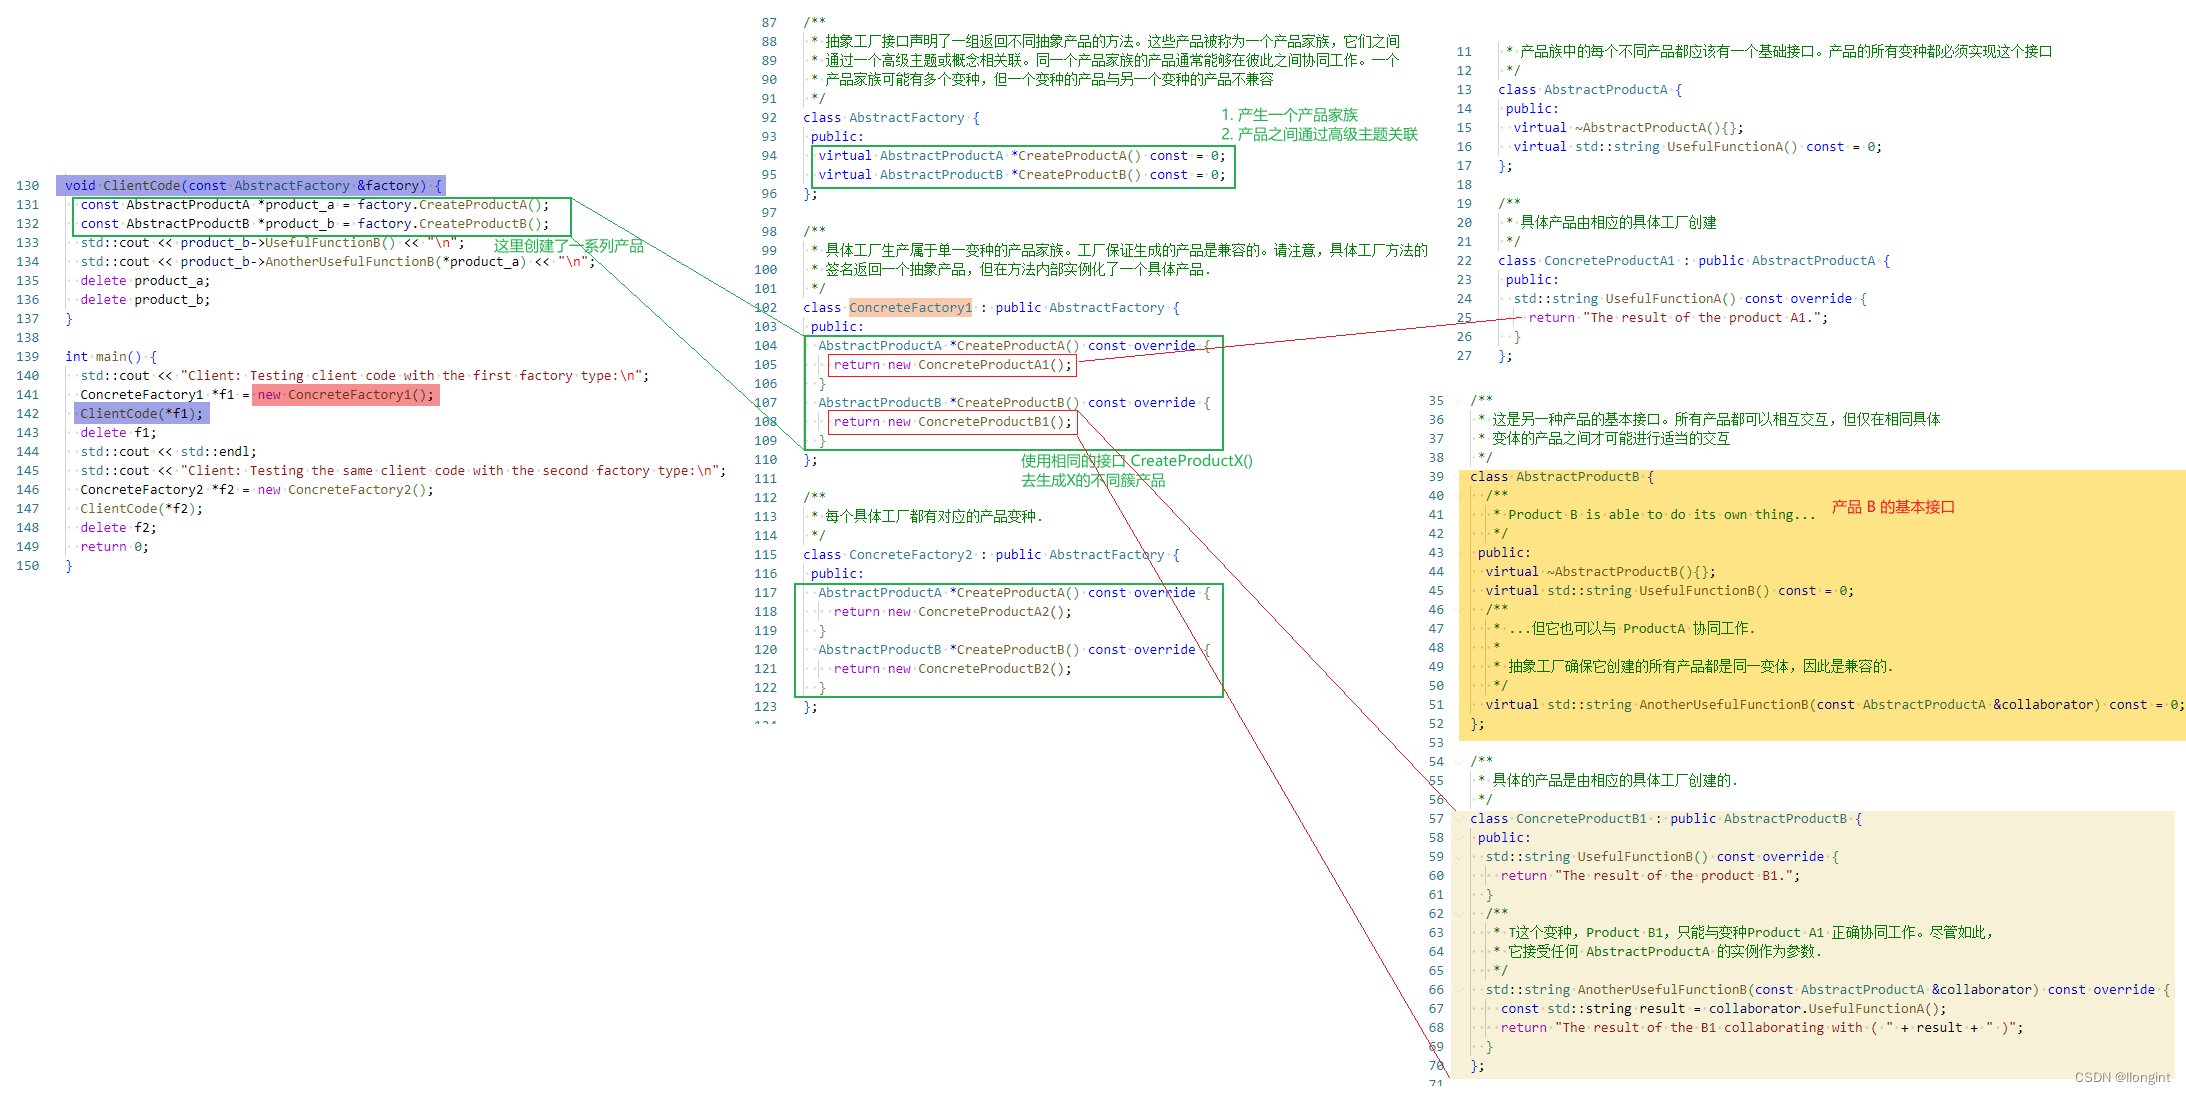Click 'return "The result of the product B1.";' line
Image resolution: width=2186 pixels, height=1094 pixels.
1650,876
